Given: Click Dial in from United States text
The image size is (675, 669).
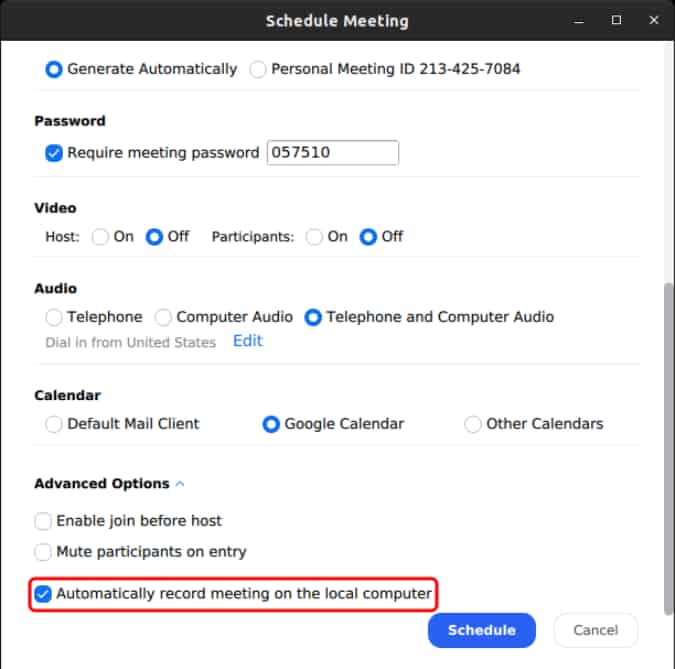Looking at the screenshot, I should tap(130, 343).
